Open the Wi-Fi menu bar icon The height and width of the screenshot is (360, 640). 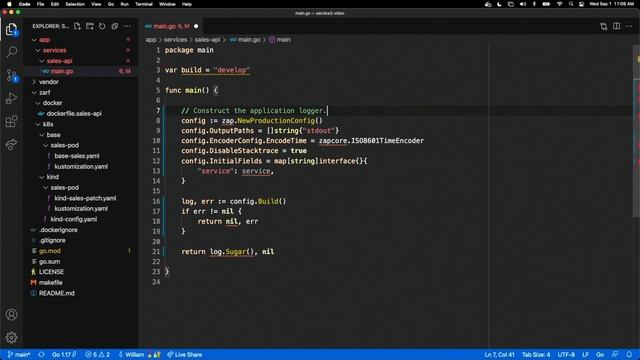tap(560, 4)
